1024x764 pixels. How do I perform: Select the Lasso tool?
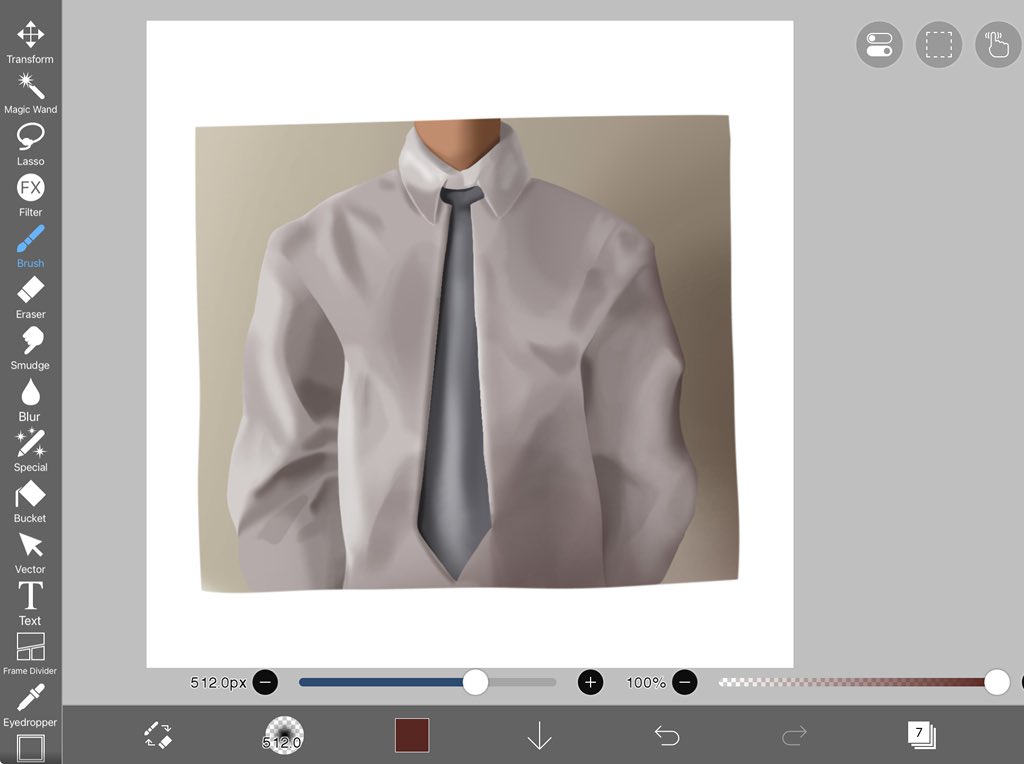click(30, 145)
